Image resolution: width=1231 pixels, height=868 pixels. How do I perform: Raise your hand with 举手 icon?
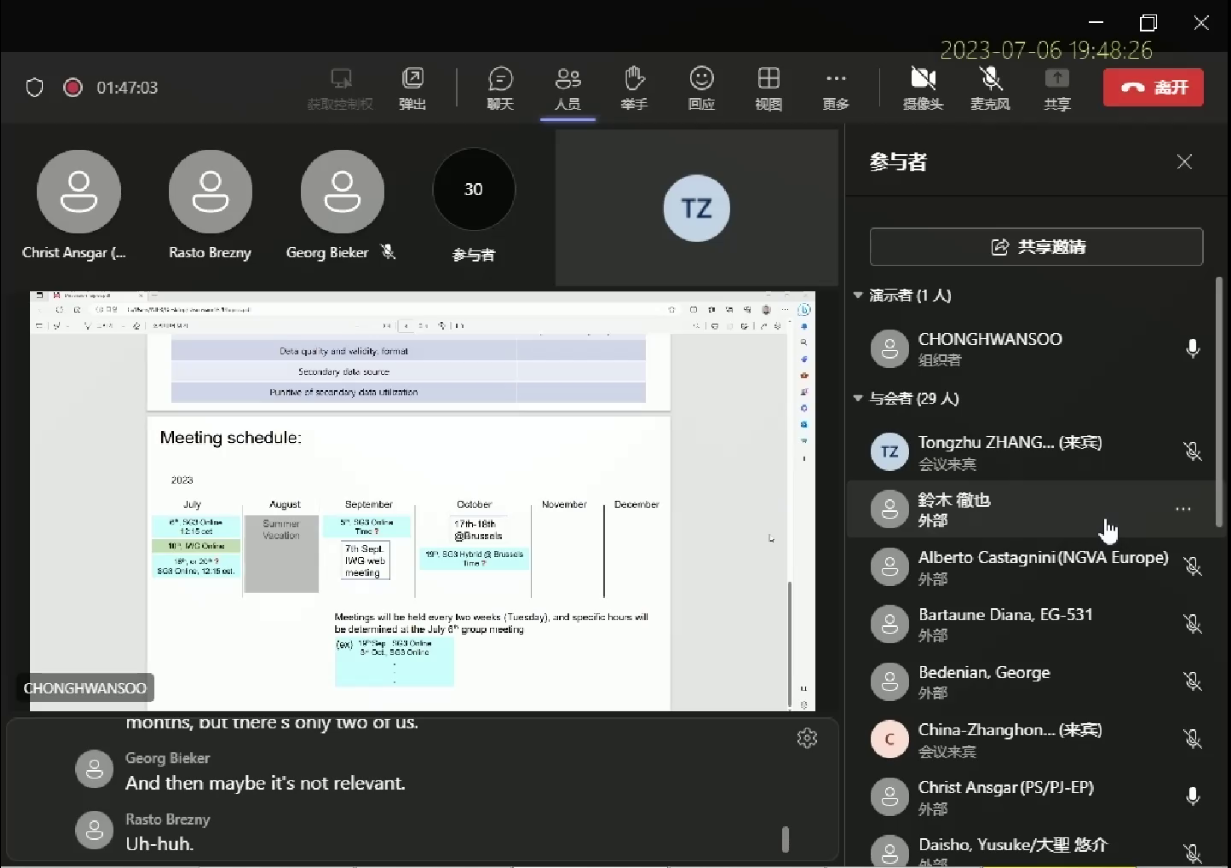[634, 88]
